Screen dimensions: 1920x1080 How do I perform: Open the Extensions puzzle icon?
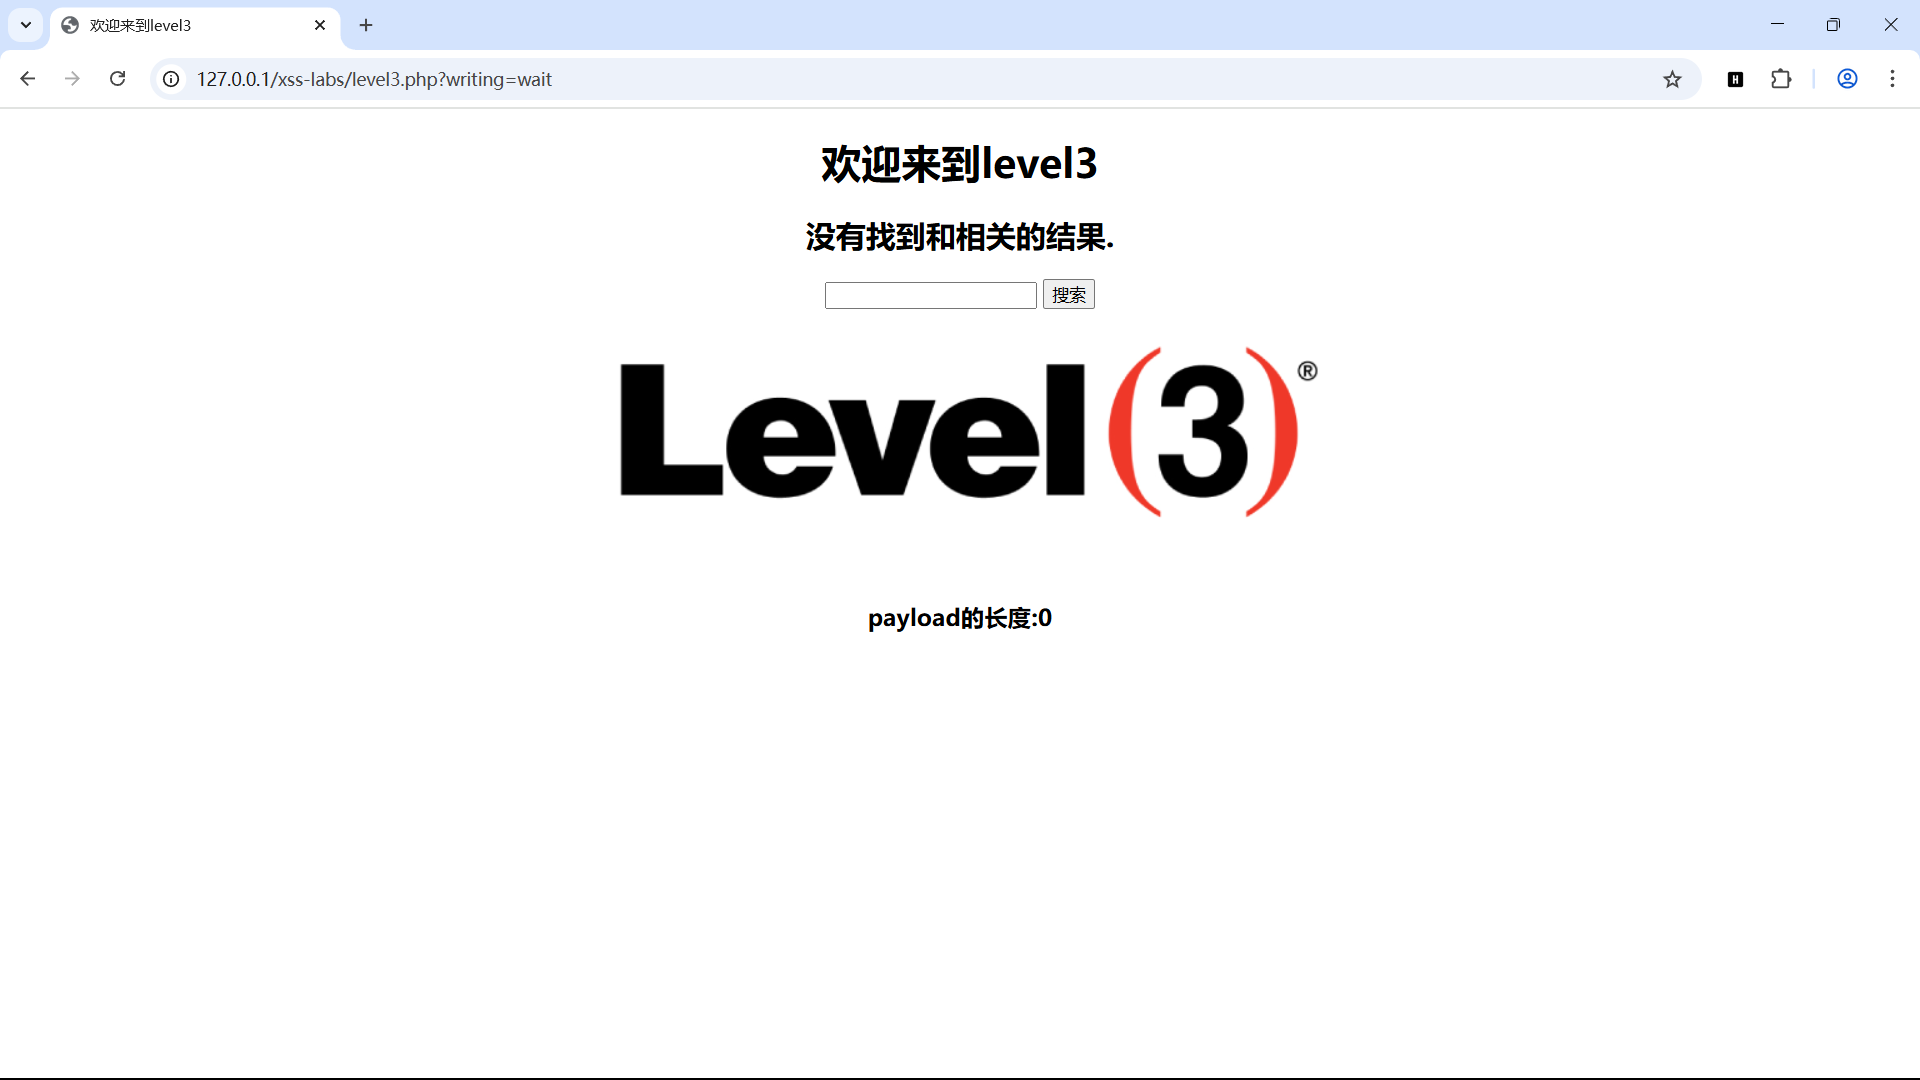tap(1781, 79)
